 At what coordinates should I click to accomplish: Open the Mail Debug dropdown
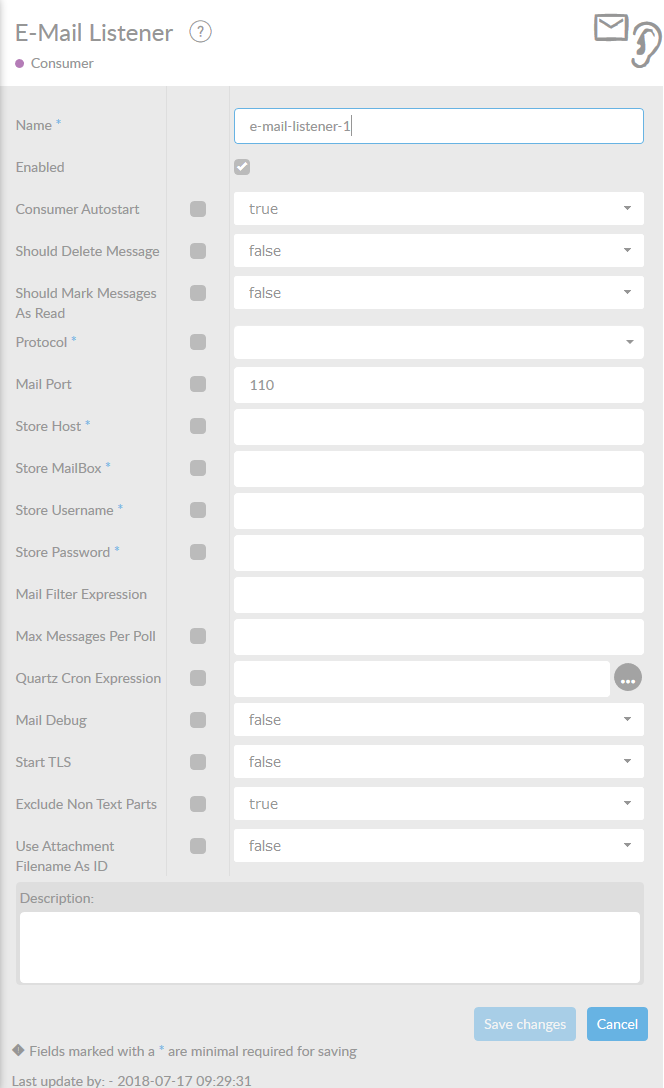pos(438,720)
